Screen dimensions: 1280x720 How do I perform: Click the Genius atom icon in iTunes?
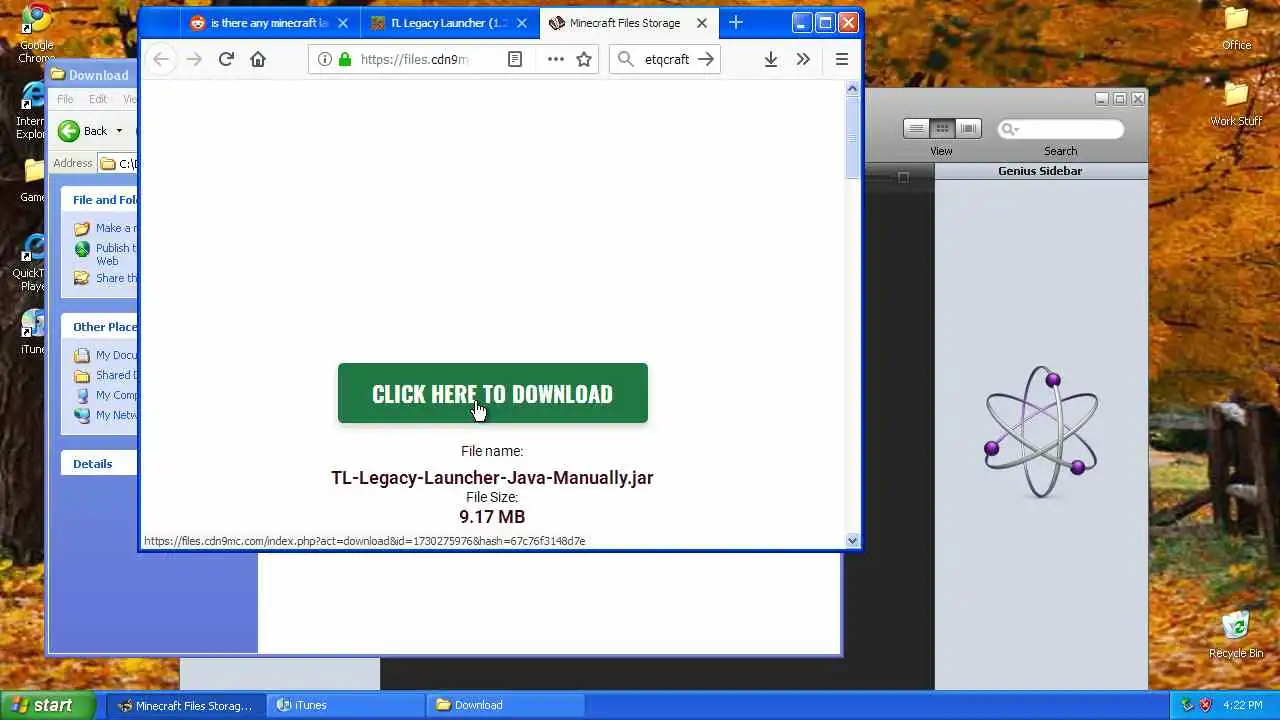1041,432
